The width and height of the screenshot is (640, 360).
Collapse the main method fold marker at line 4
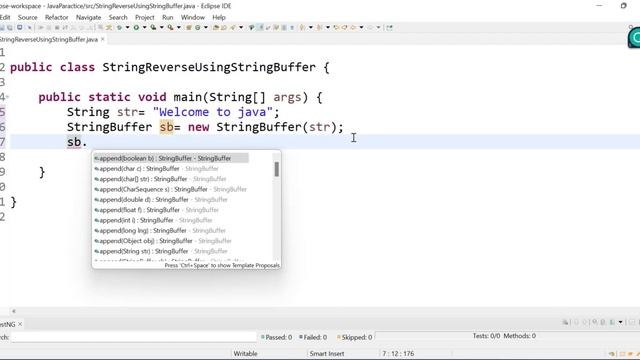pos(7,97)
